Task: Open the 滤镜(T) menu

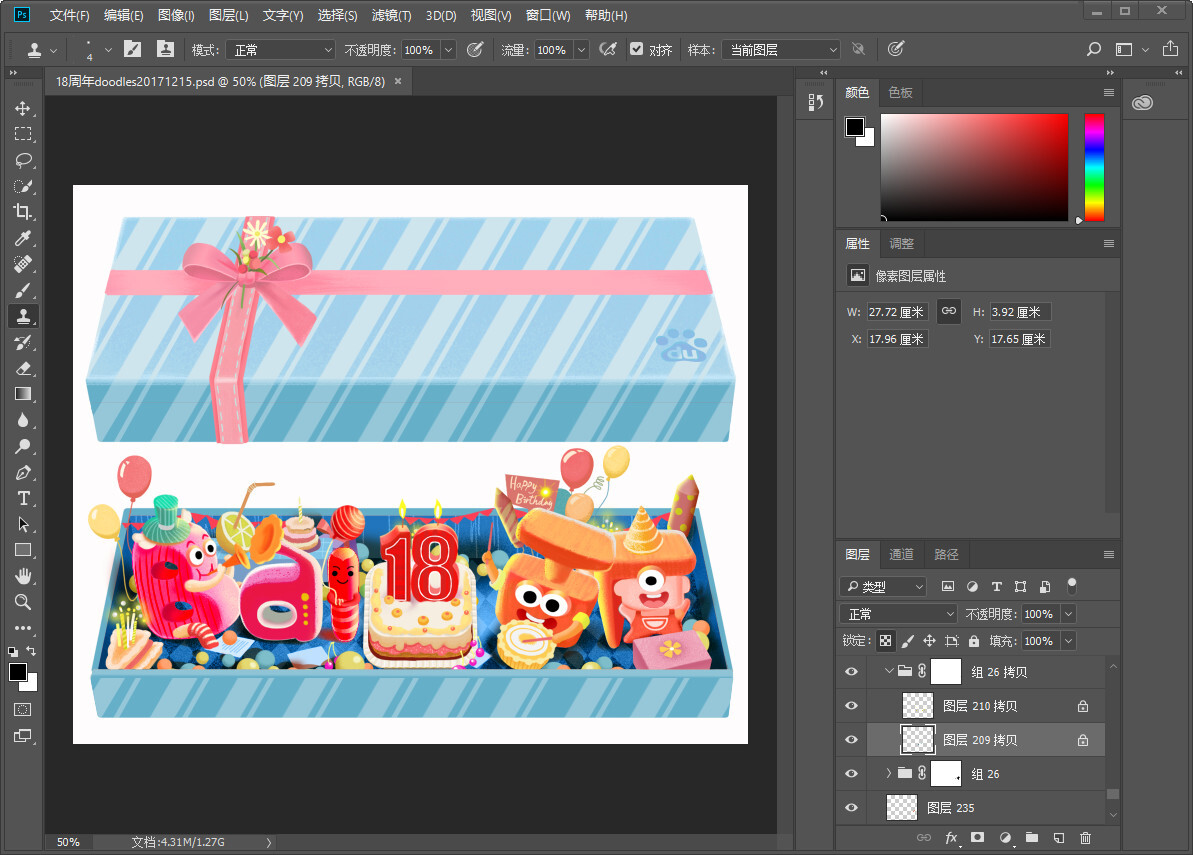Action: (391, 16)
